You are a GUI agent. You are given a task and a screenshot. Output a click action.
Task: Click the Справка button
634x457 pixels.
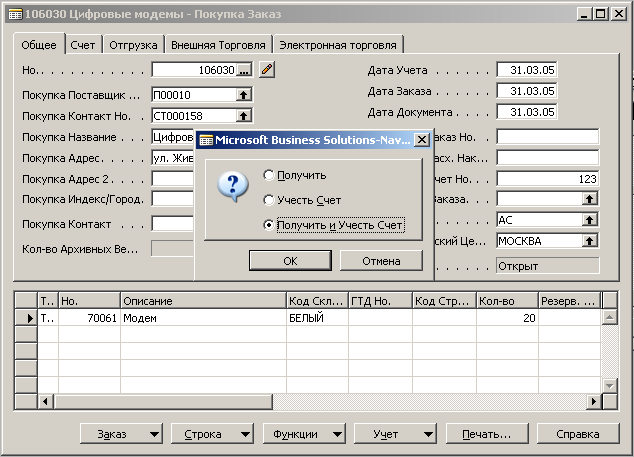578,434
